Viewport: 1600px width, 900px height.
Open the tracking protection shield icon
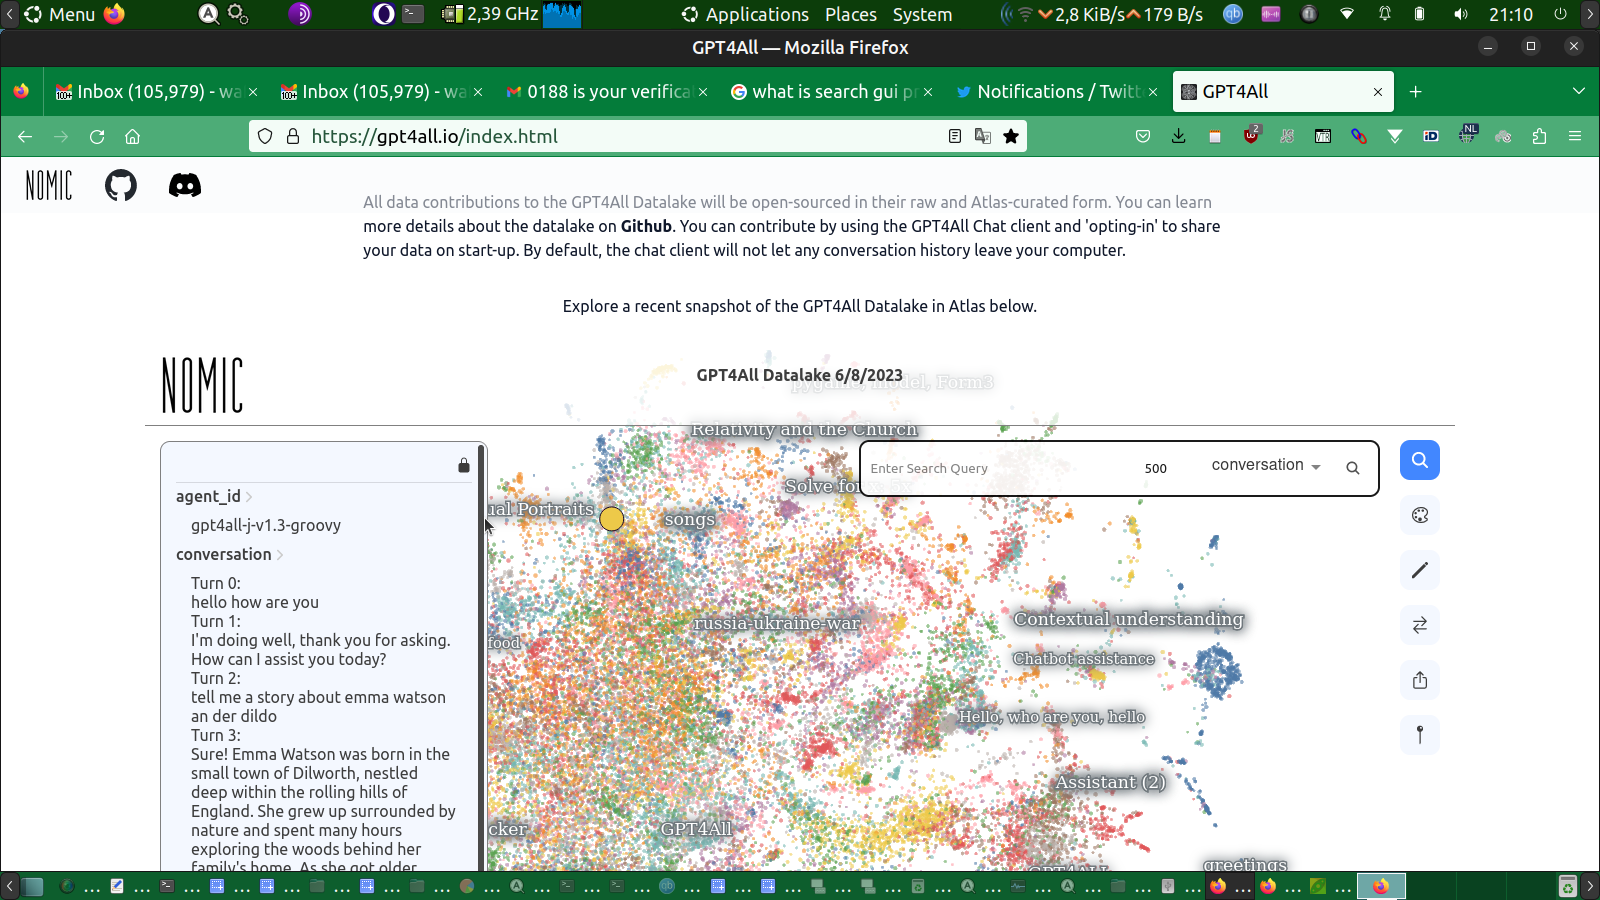click(265, 136)
